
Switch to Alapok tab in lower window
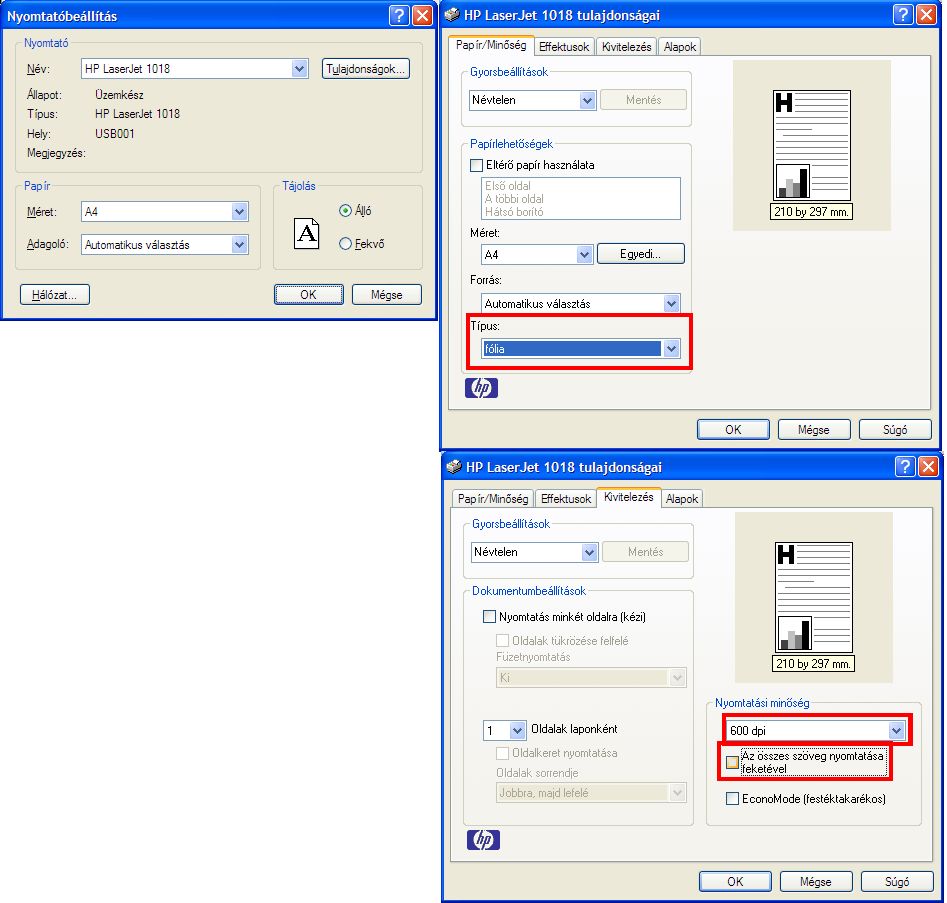(x=682, y=498)
